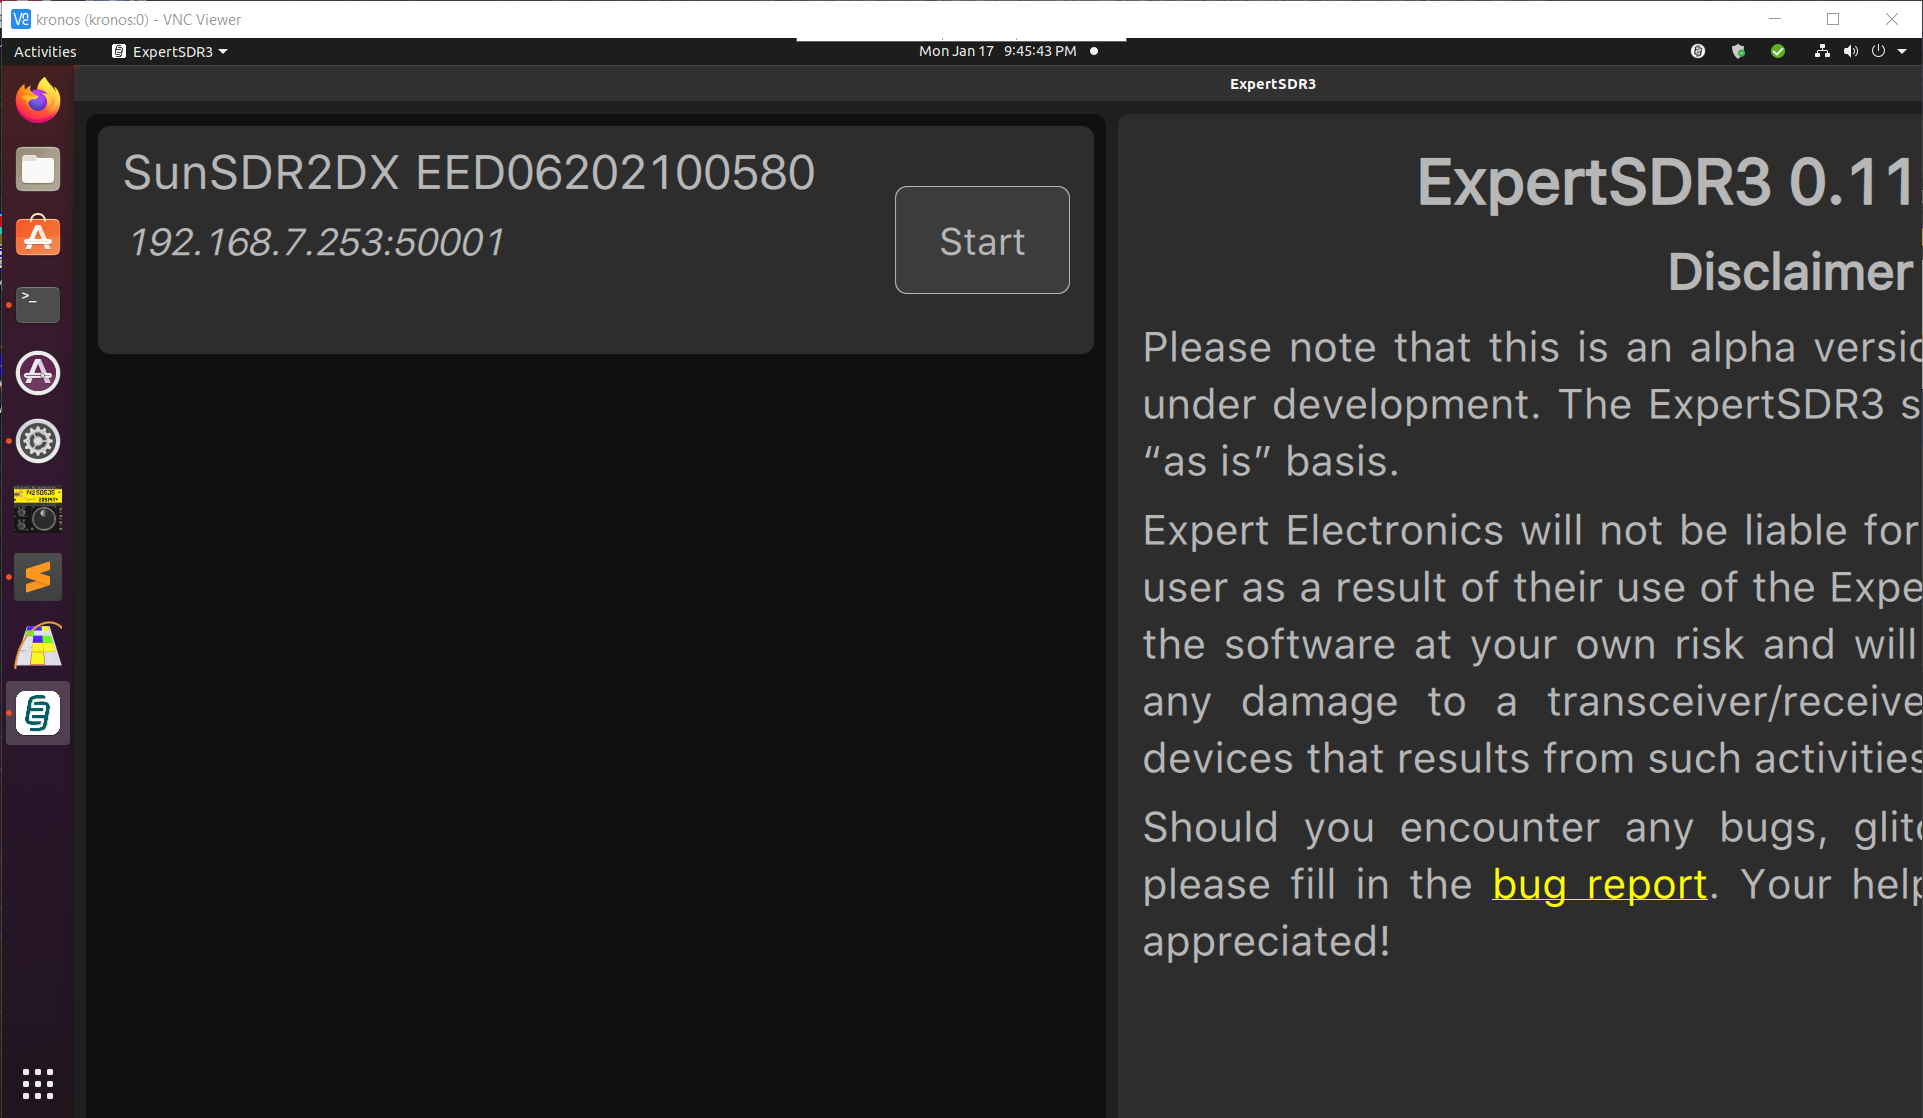
Task: Click the volume icon in the system tray
Action: tap(1851, 51)
